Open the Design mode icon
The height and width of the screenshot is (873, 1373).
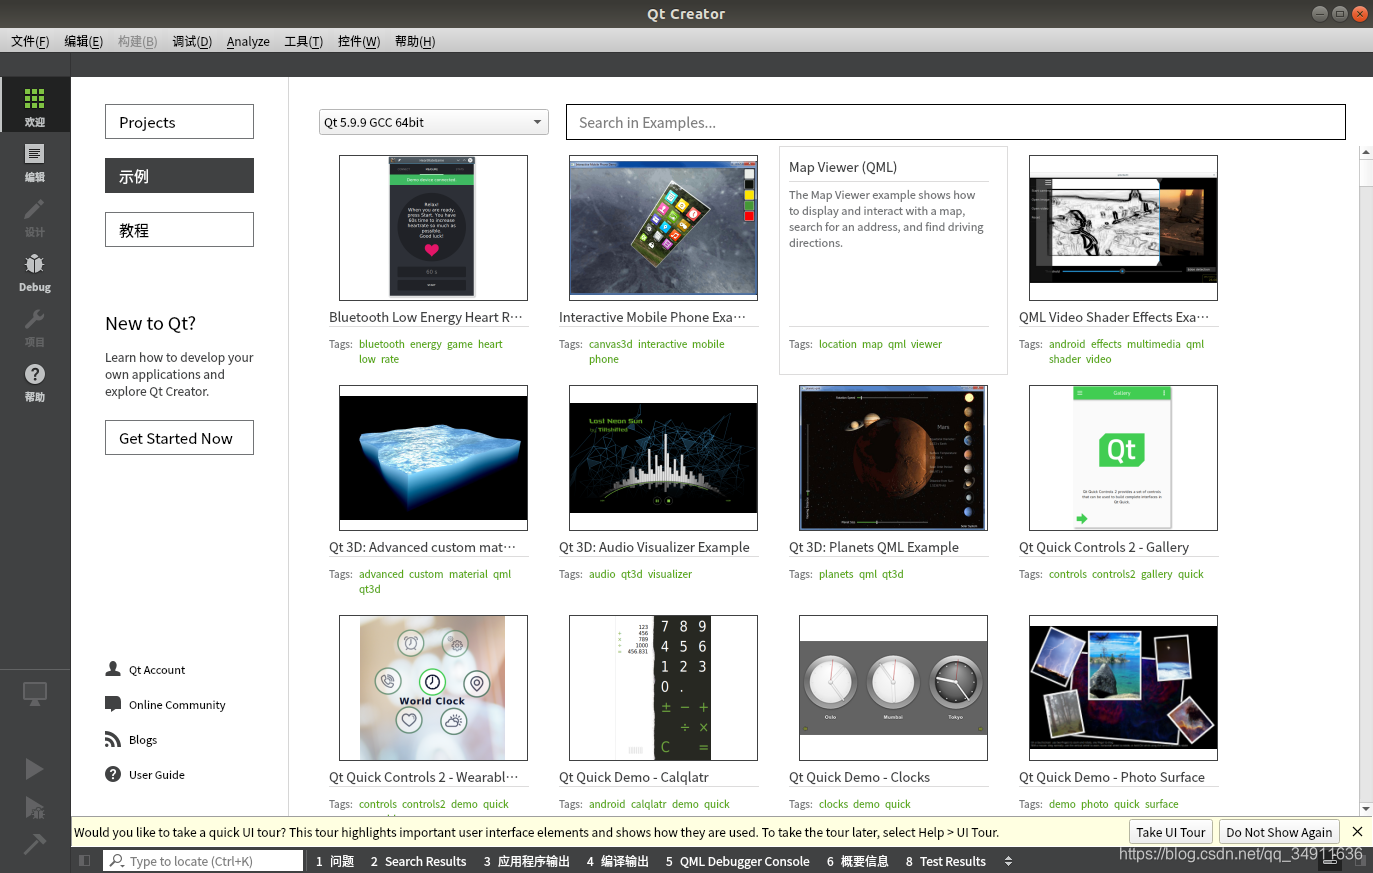[x=35, y=215]
